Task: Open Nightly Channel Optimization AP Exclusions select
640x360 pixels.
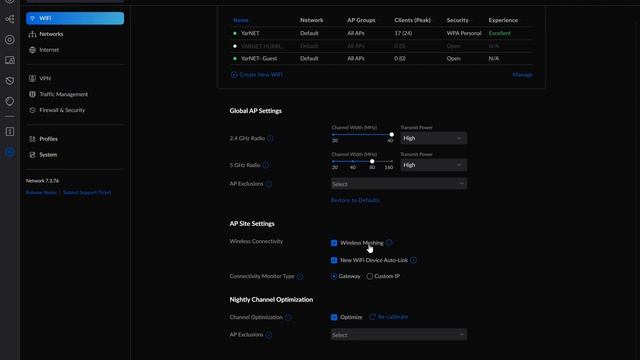Action: (399, 335)
